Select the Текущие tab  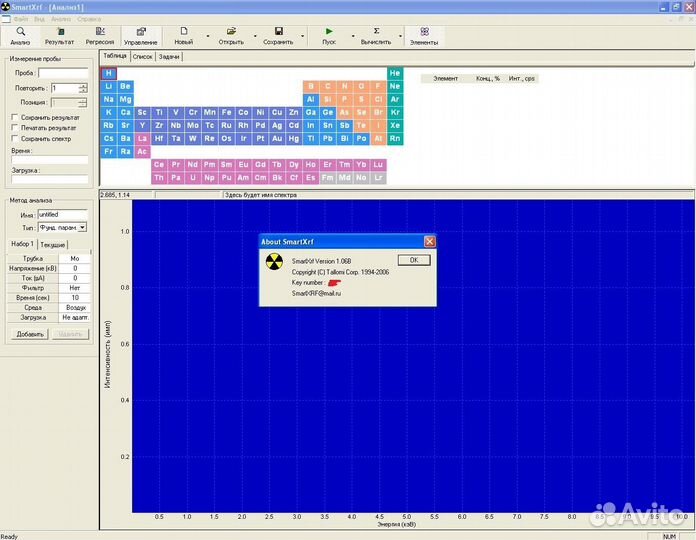[x=52, y=245]
